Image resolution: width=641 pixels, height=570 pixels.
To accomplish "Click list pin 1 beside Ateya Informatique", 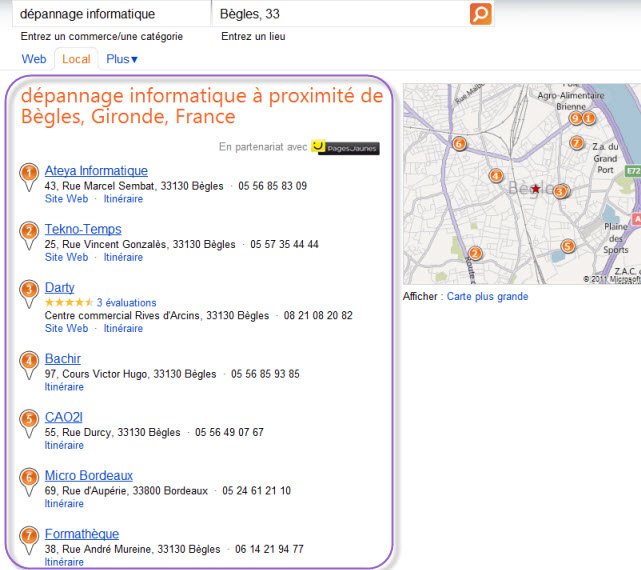I will [x=29, y=177].
